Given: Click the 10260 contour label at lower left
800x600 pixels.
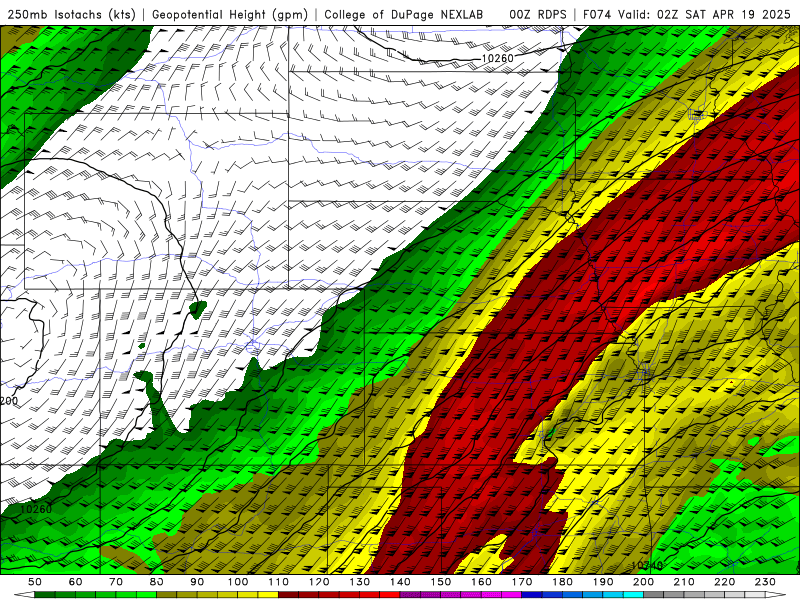Looking at the screenshot, I should click(36, 509).
